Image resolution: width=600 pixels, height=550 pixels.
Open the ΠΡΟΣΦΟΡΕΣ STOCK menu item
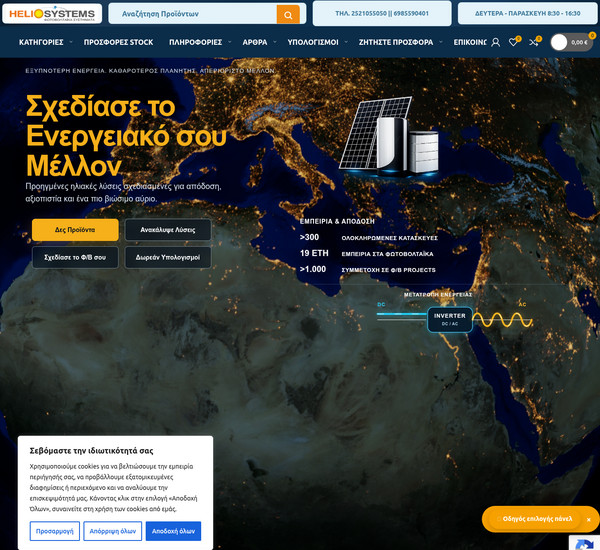pos(119,42)
